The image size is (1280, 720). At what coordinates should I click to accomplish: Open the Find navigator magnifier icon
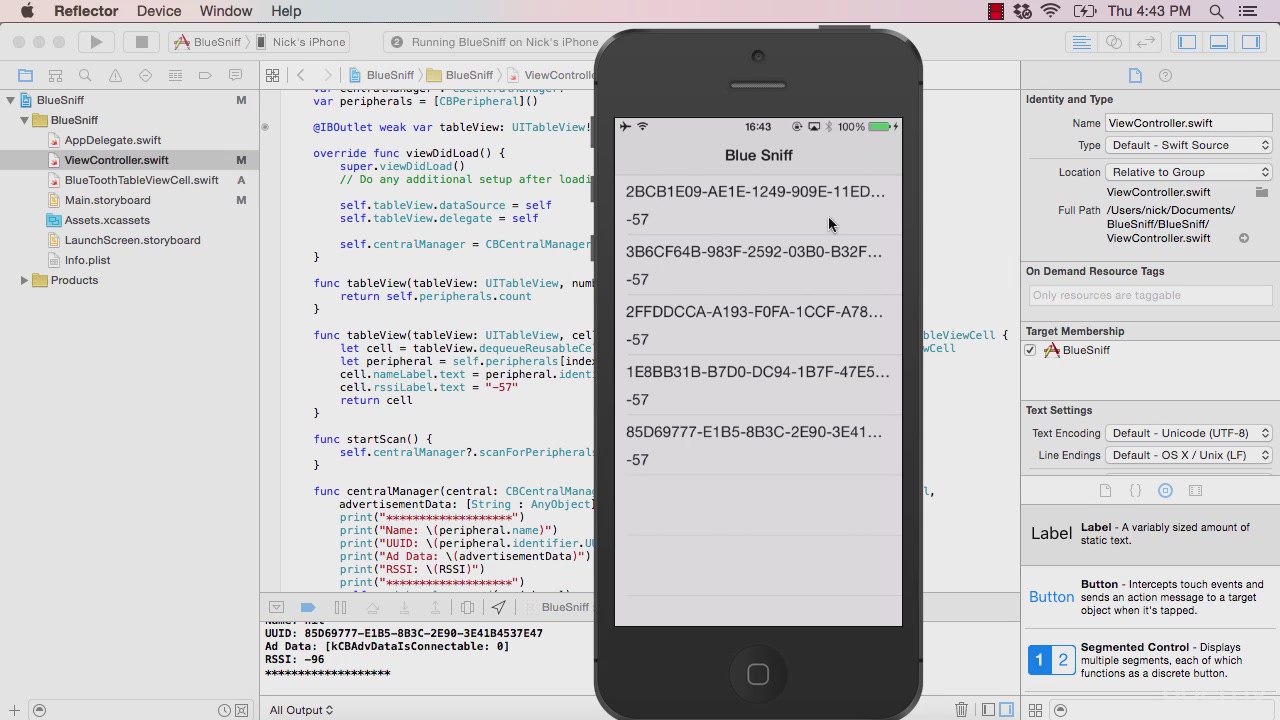pos(85,75)
